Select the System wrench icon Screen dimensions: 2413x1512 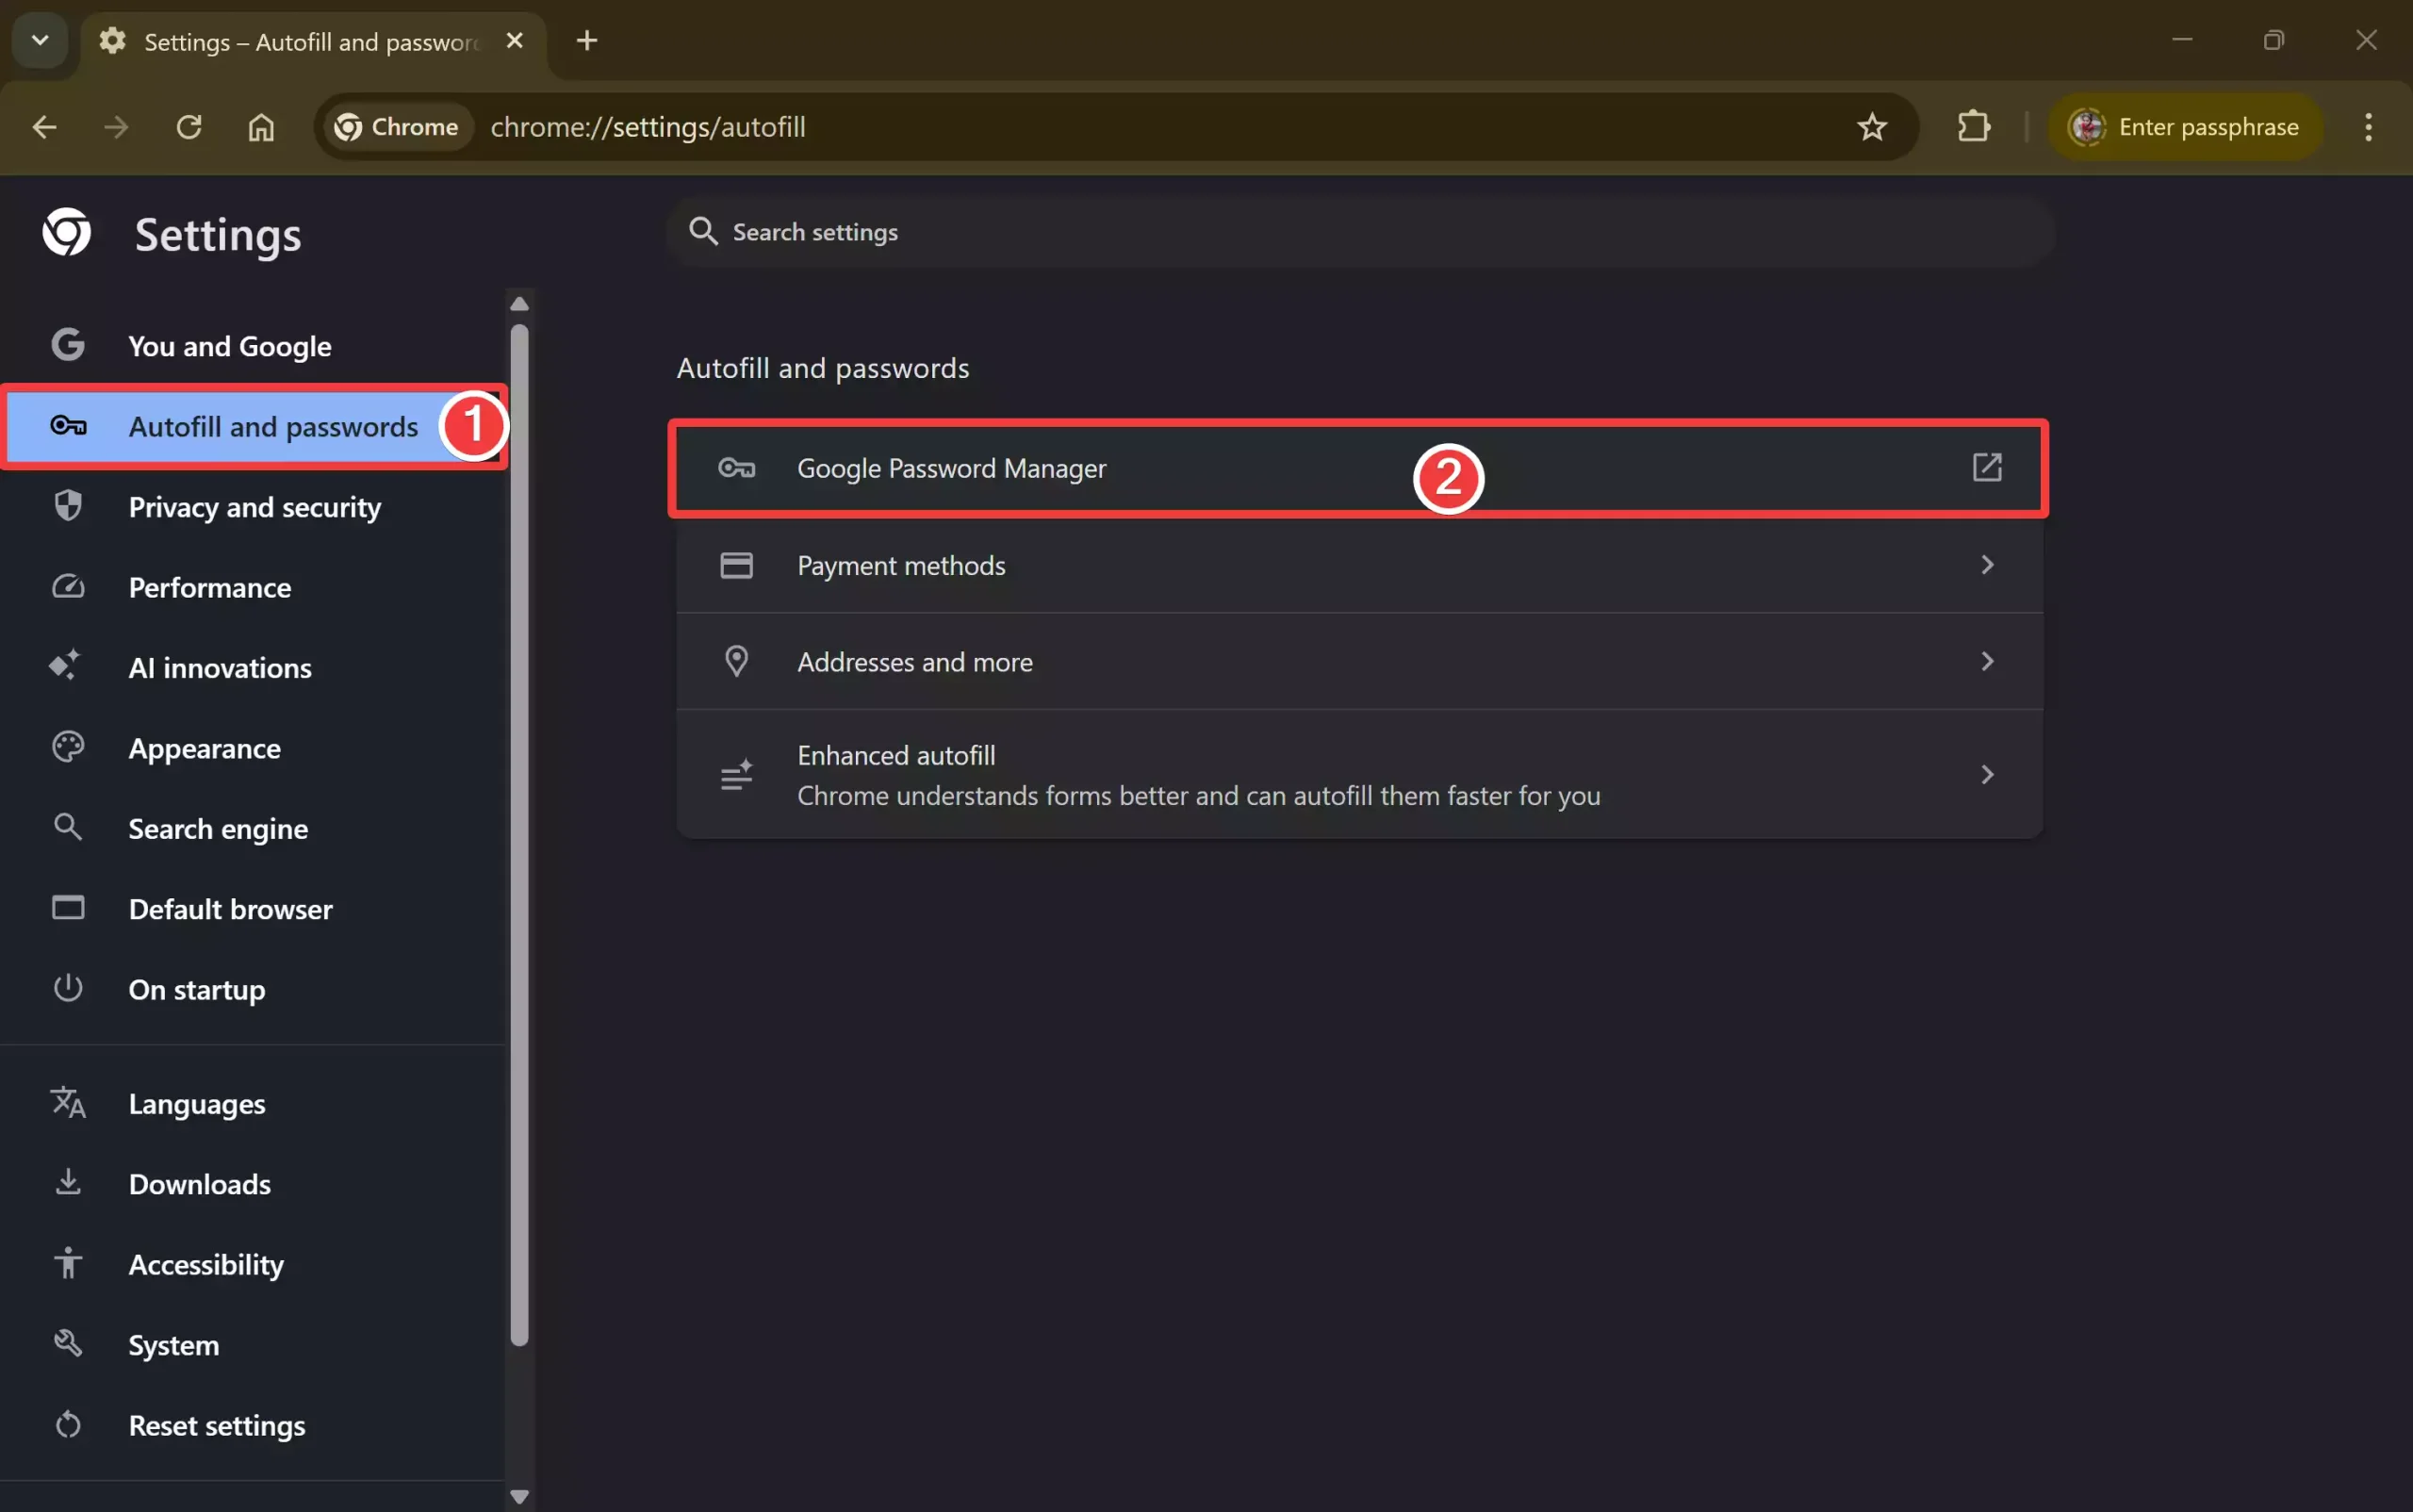[67, 1344]
